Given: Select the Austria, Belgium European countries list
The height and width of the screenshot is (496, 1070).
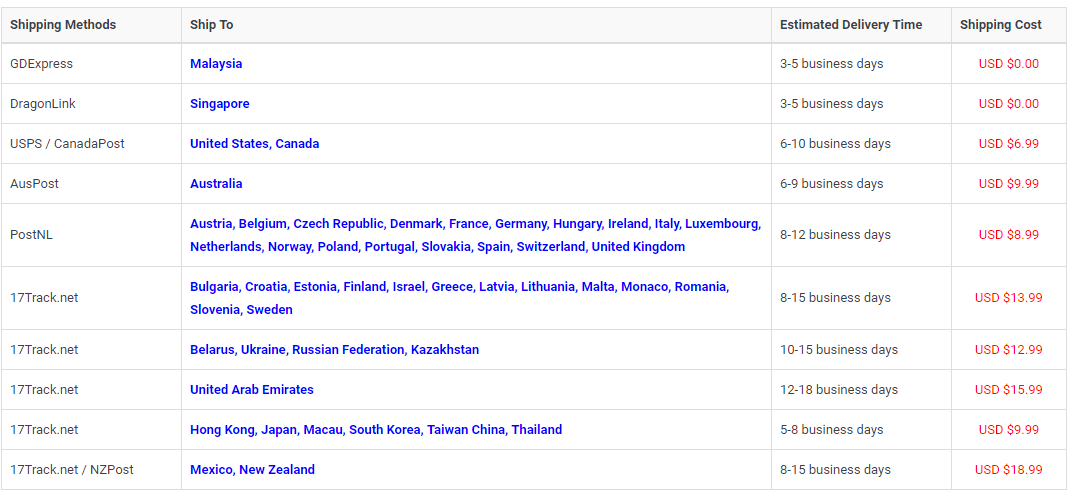Looking at the screenshot, I should [x=475, y=224].
